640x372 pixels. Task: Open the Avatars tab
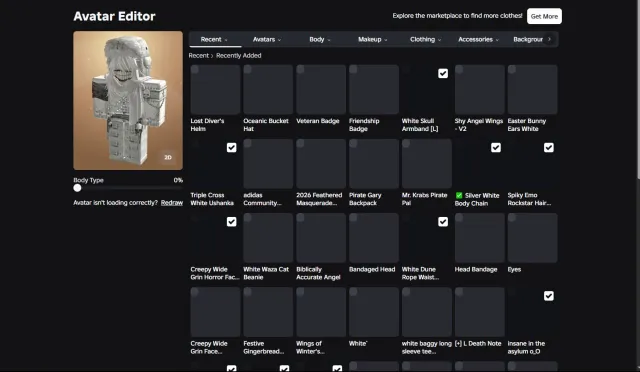[x=267, y=40]
